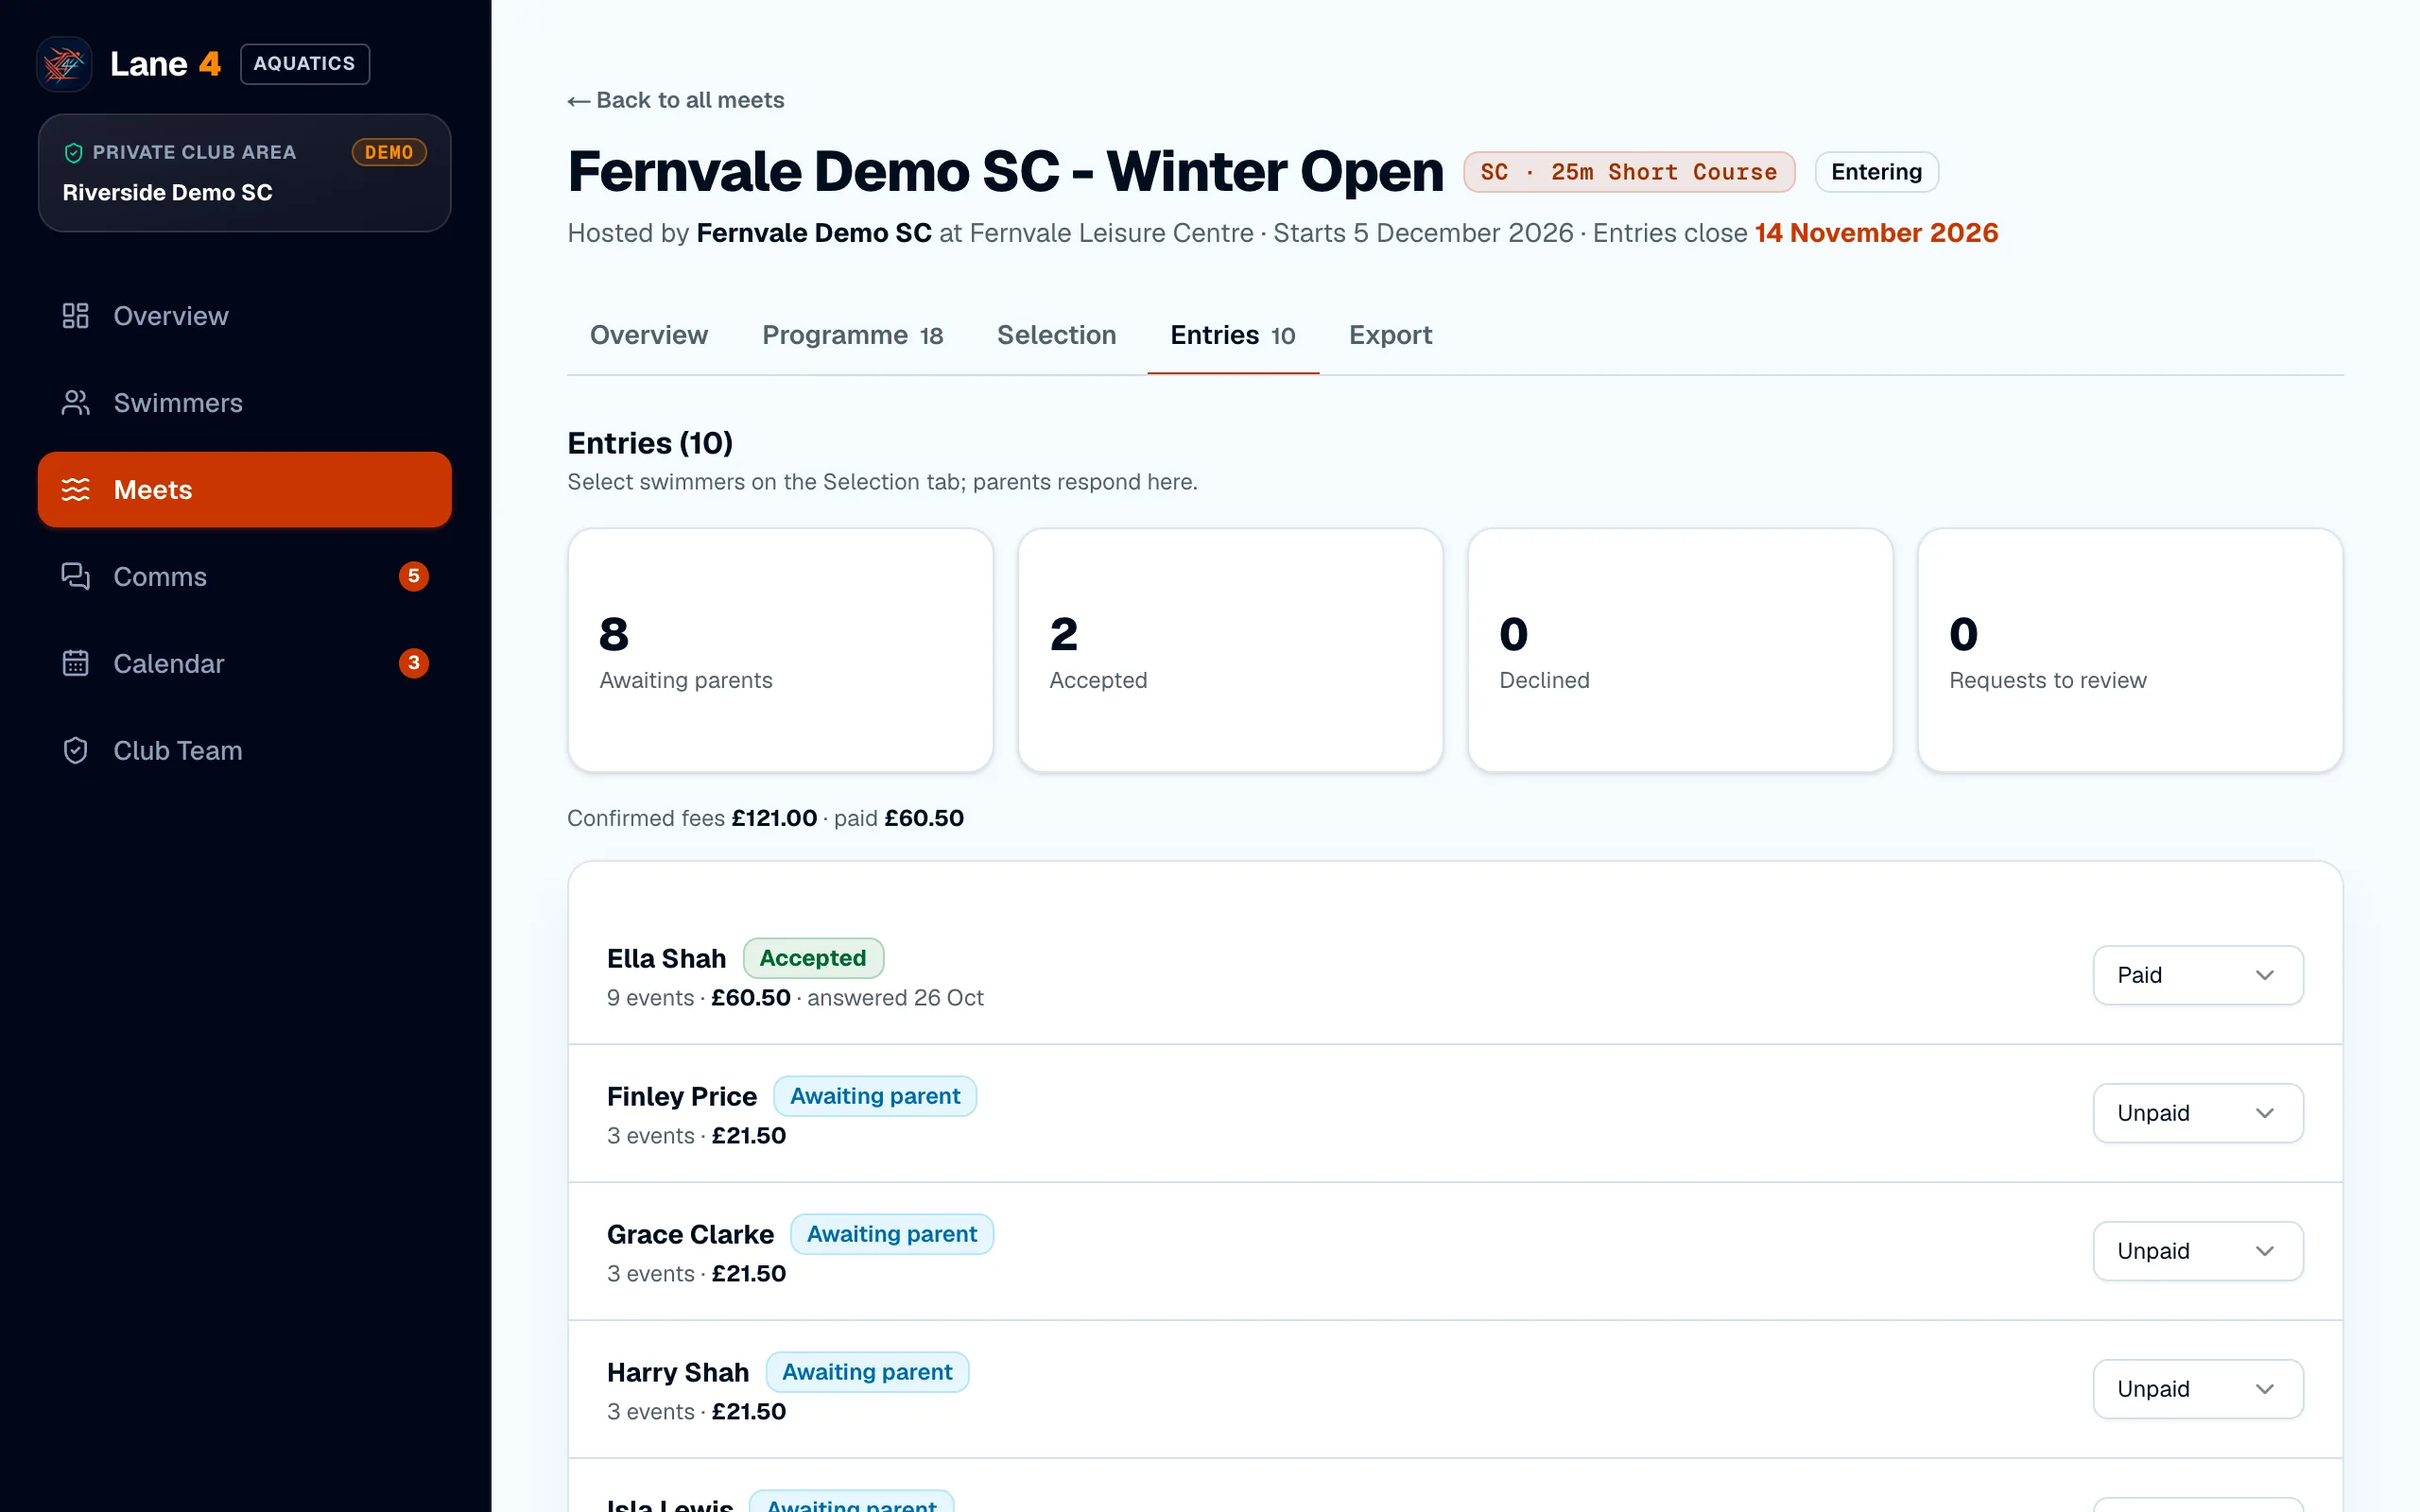Click Back to all meets link

tap(676, 100)
